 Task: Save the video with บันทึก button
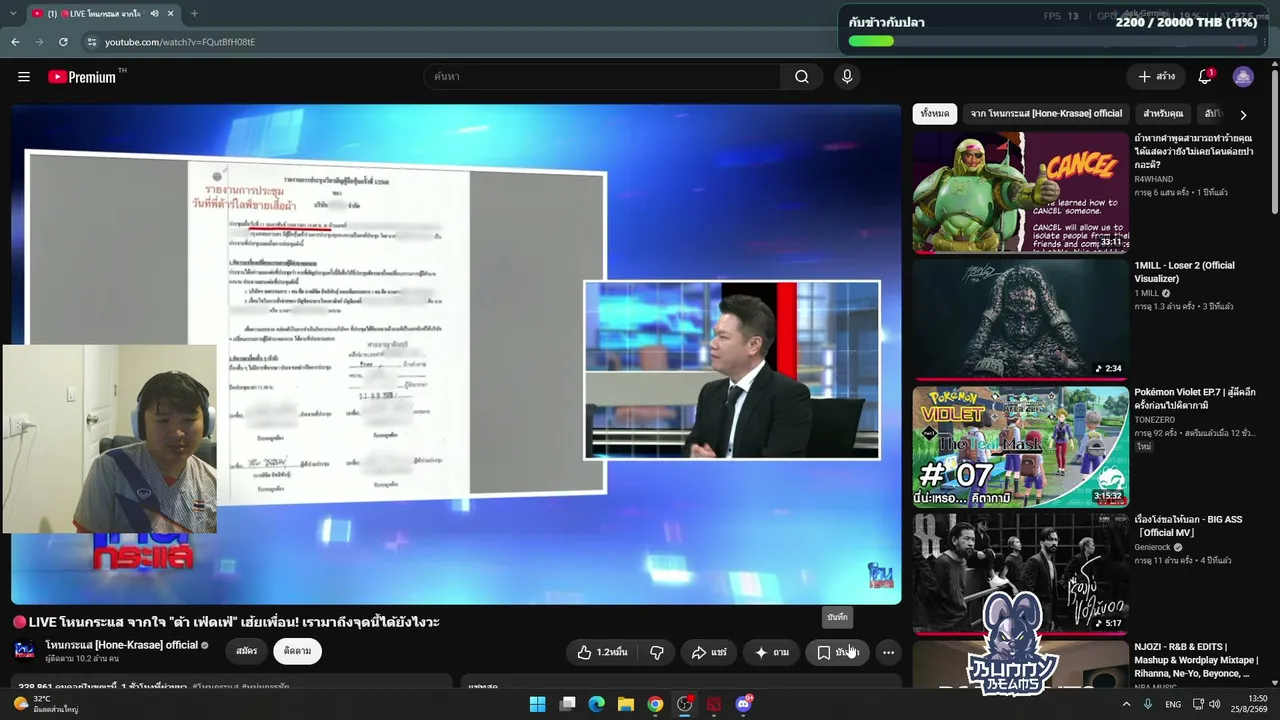[837, 652]
